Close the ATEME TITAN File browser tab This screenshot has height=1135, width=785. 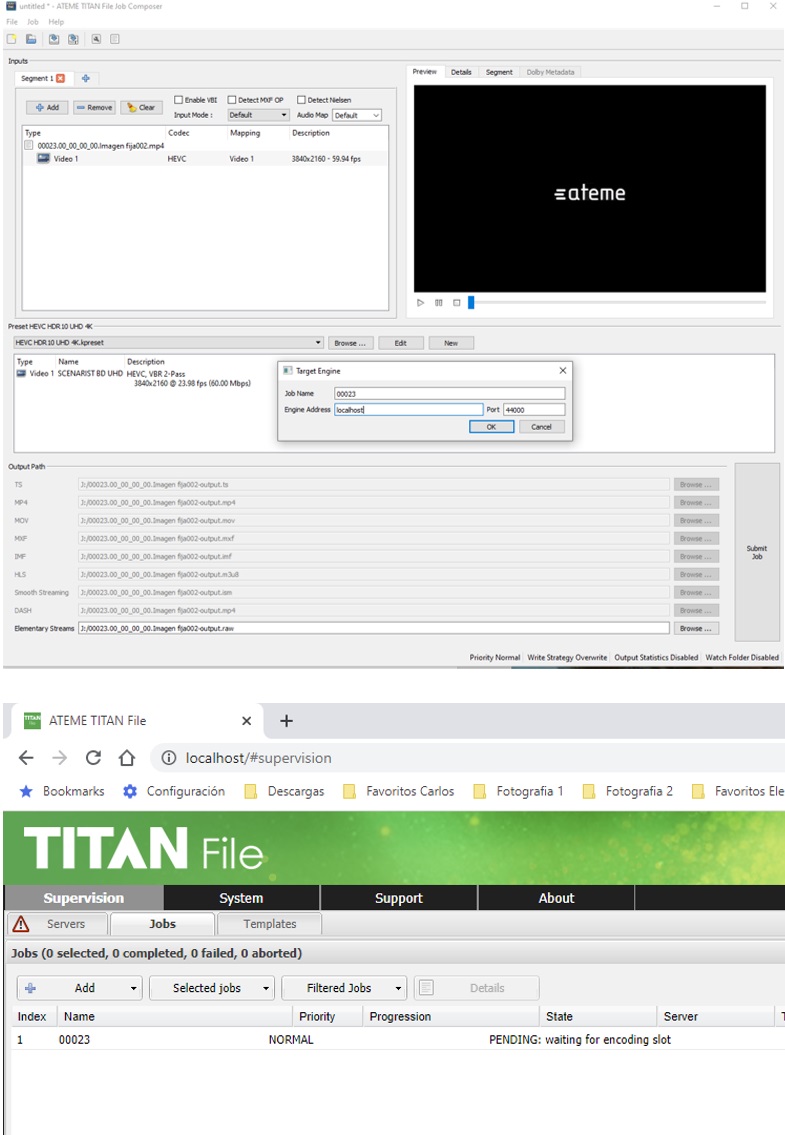pos(246,721)
